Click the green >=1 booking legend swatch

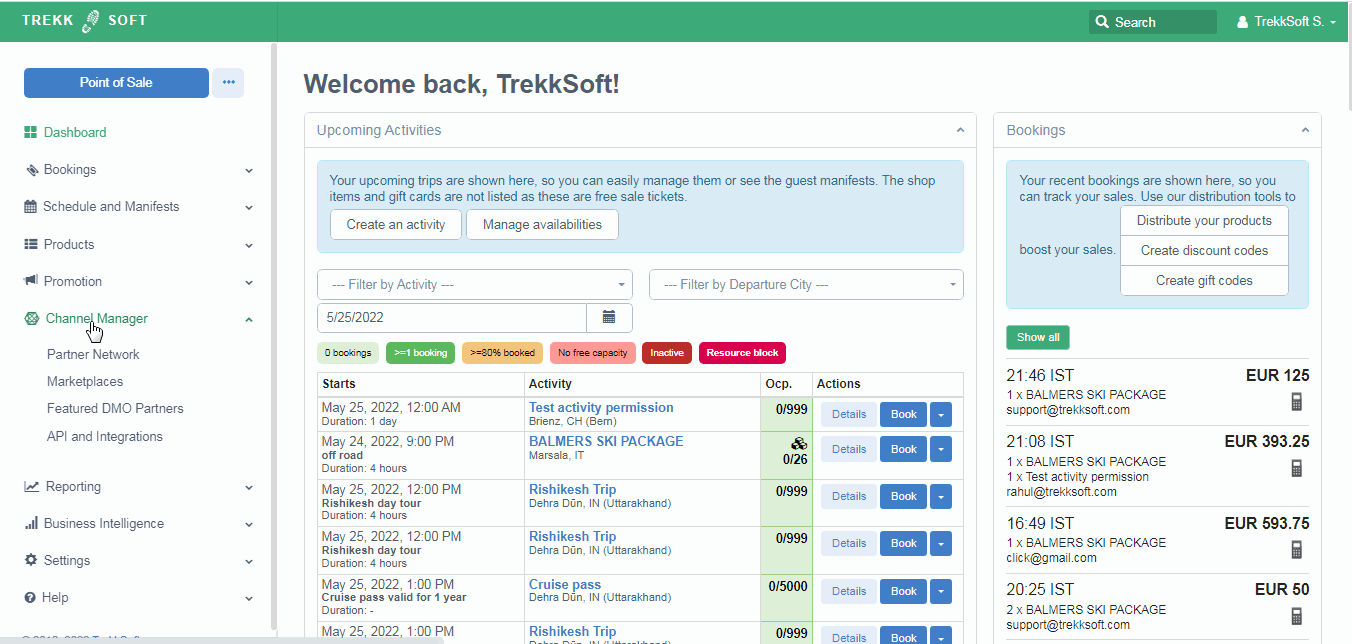420,353
